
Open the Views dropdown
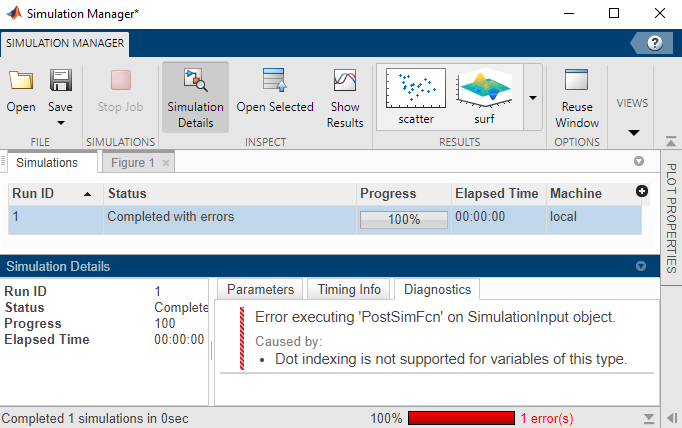click(x=632, y=131)
